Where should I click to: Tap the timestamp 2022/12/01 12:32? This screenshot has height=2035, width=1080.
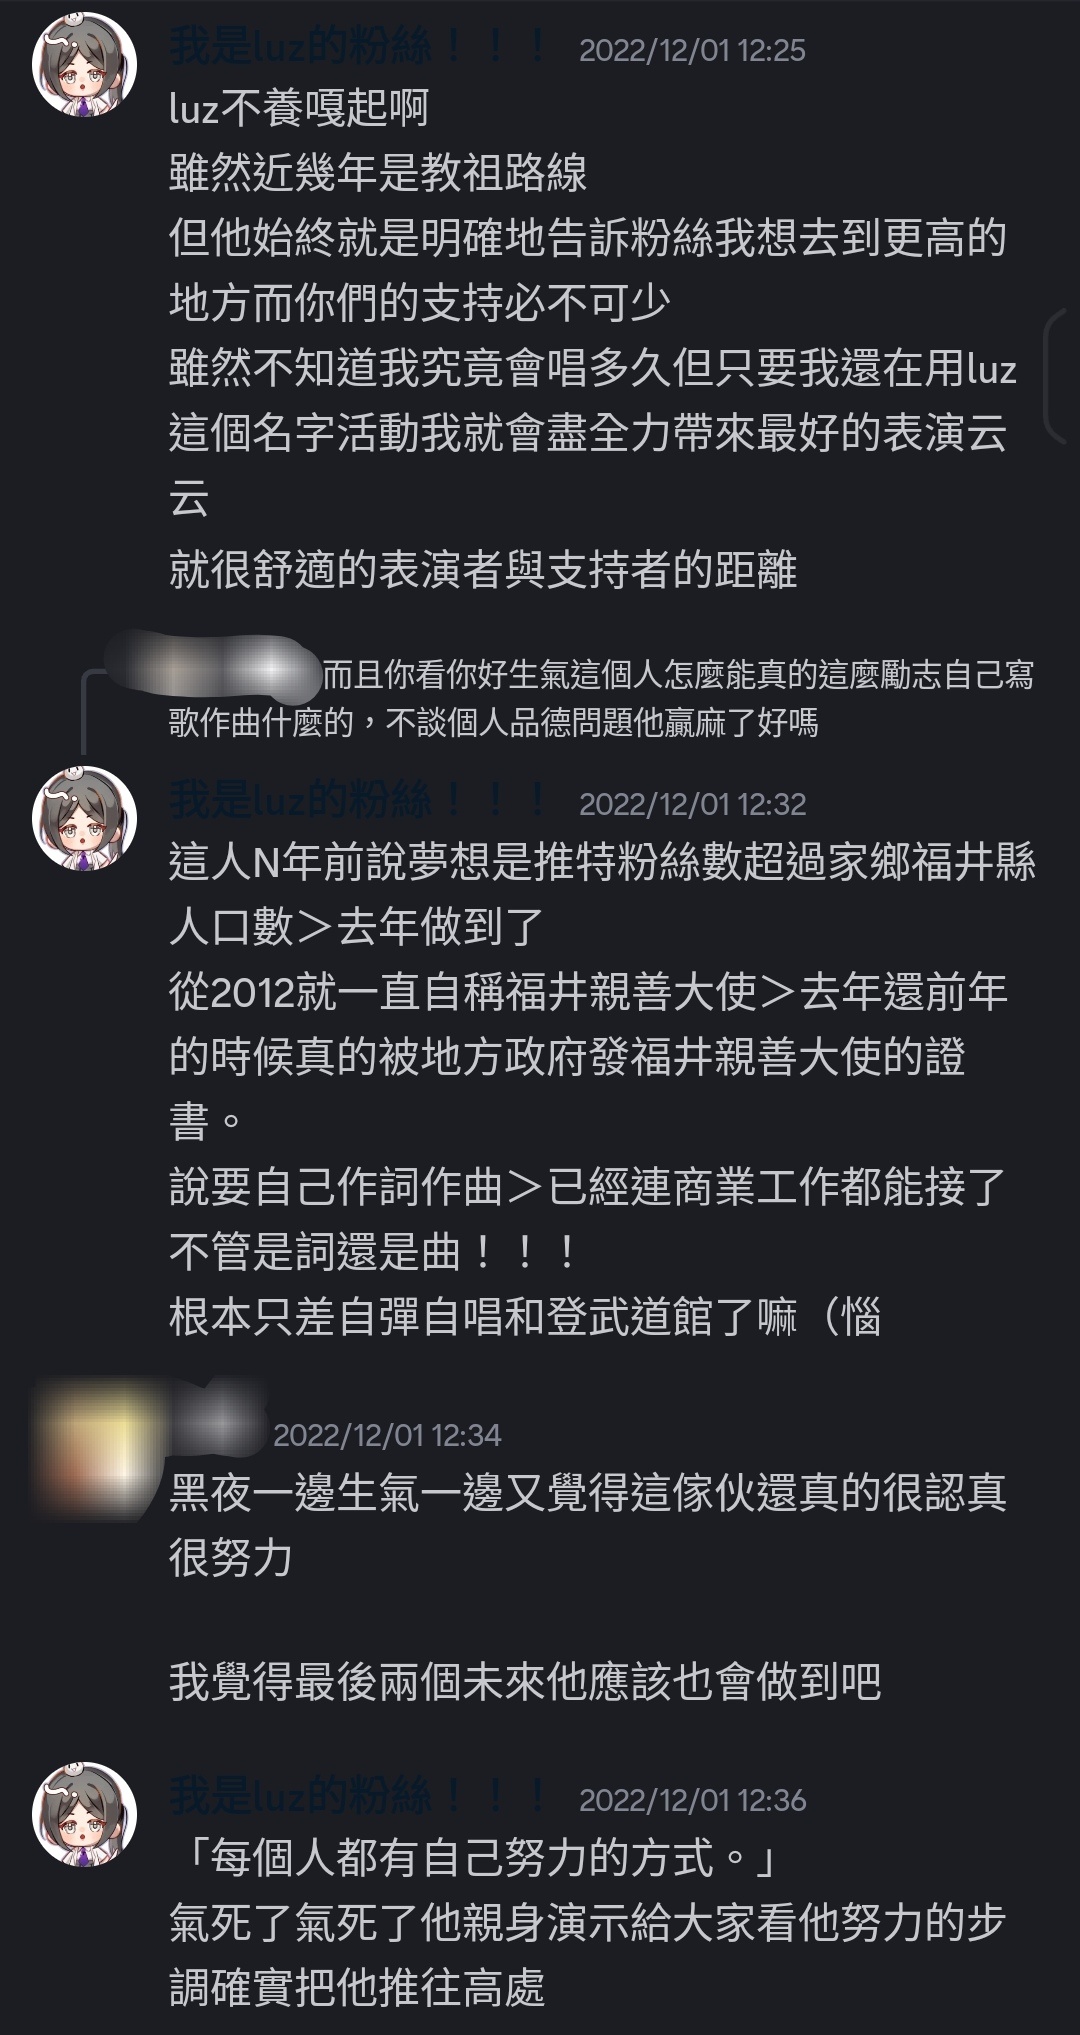pyautogui.click(x=692, y=804)
